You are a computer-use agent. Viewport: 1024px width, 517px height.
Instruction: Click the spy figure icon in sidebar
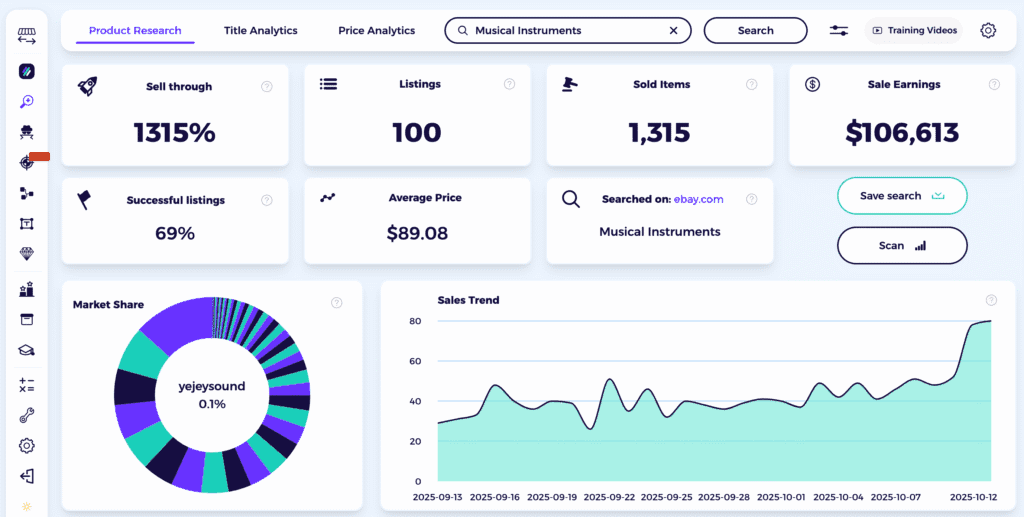tap(27, 132)
